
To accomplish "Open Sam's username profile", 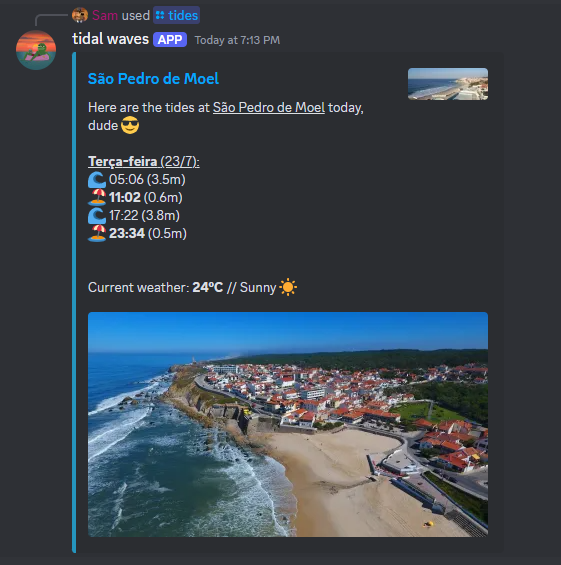I will [105, 15].
